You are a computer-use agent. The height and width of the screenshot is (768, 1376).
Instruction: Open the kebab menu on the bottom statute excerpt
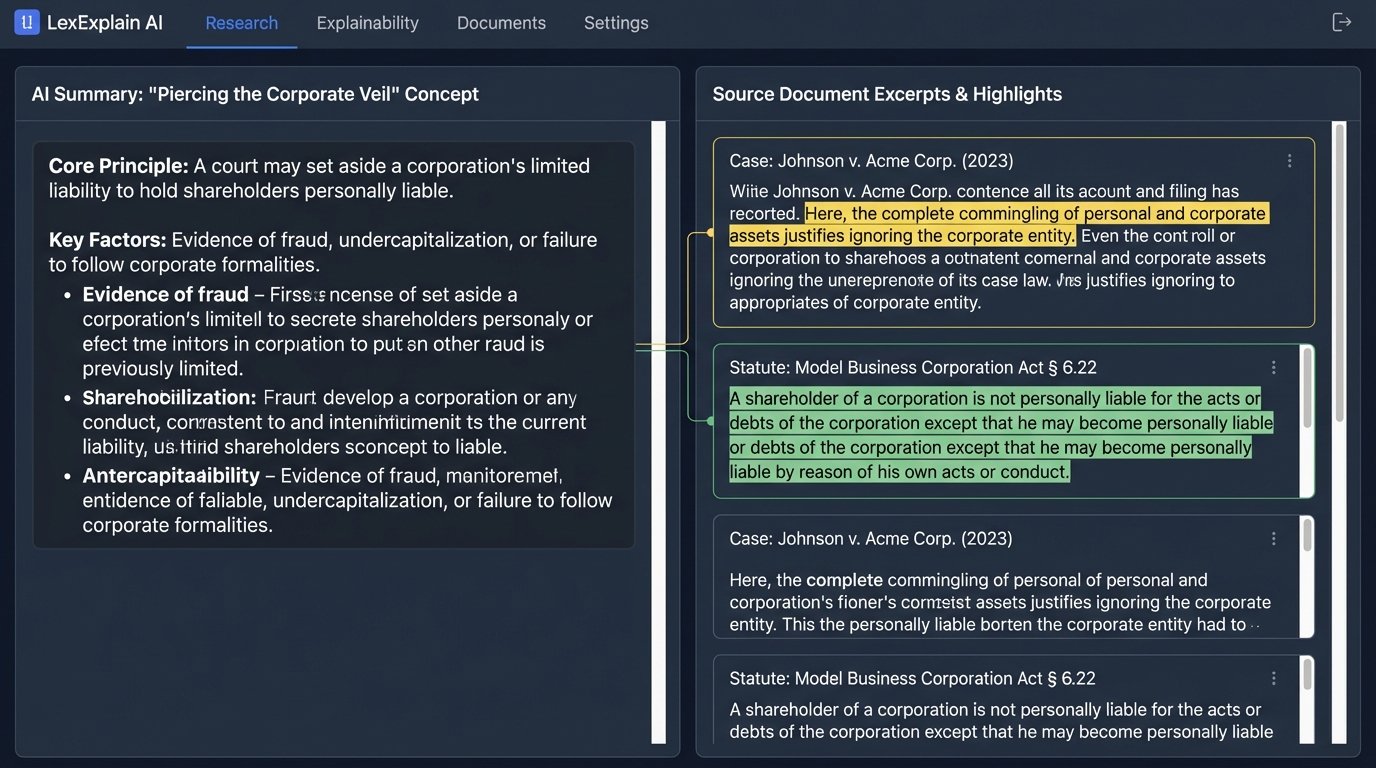(x=1274, y=678)
